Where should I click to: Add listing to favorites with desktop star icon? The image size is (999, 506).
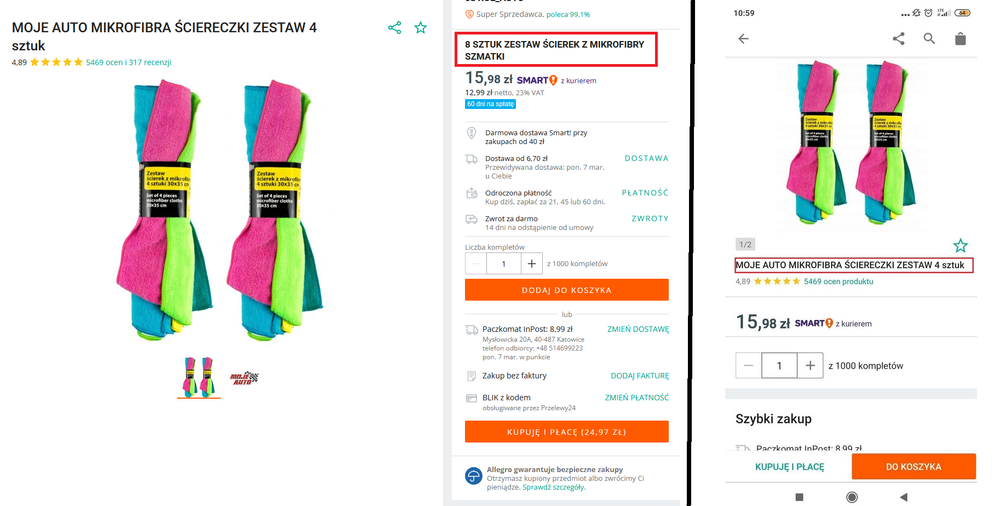421,28
